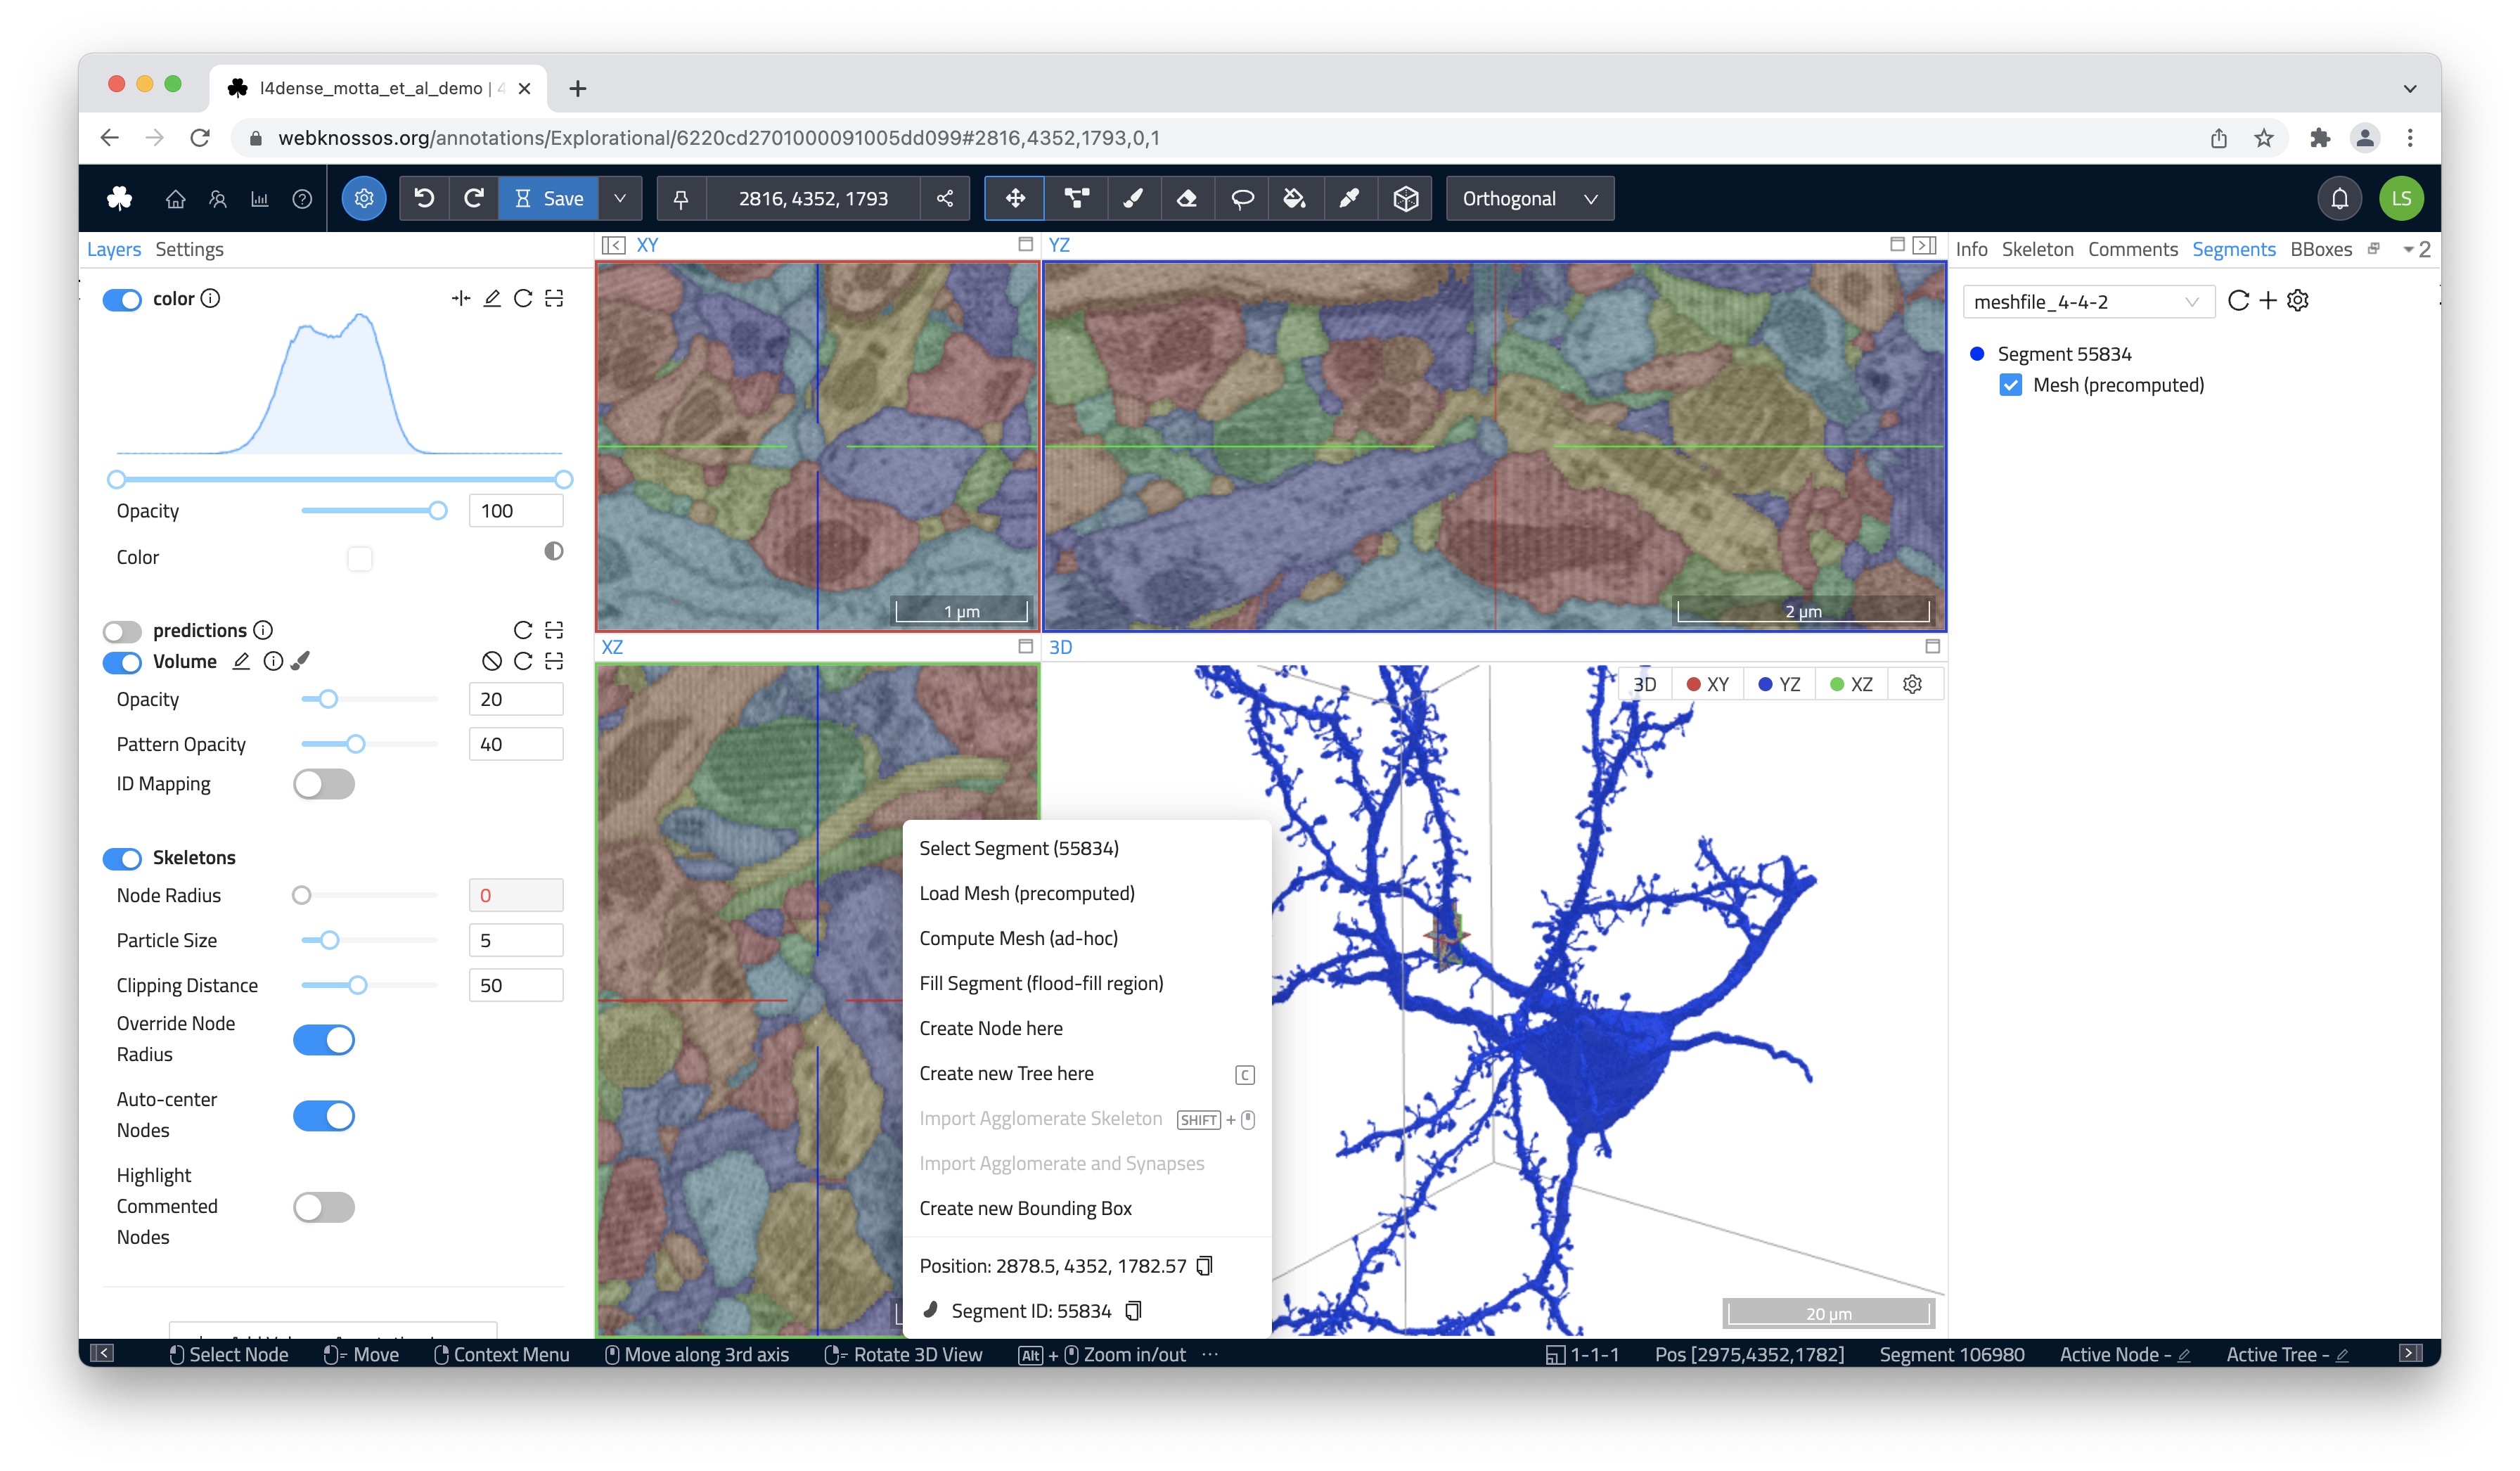This screenshot has height=1471, width=2520.
Task: Select the Skeleton tool
Action: [1076, 199]
